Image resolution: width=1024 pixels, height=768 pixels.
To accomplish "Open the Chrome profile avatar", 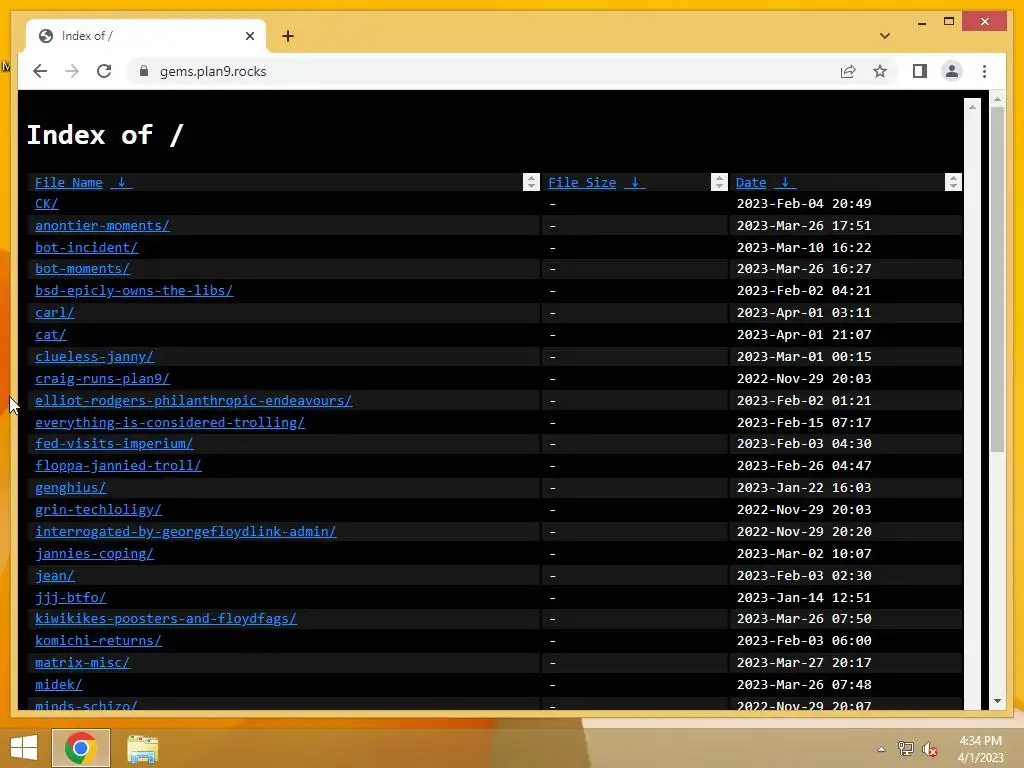I will click(x=952, y=71).
